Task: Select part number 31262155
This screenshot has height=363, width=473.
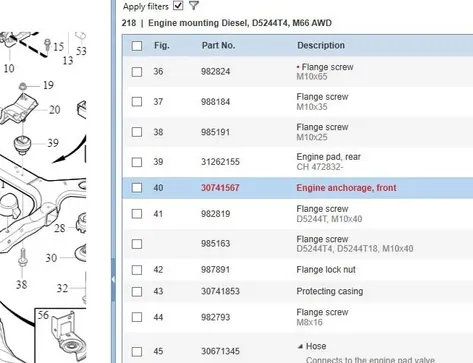Action: click(220, 162)
